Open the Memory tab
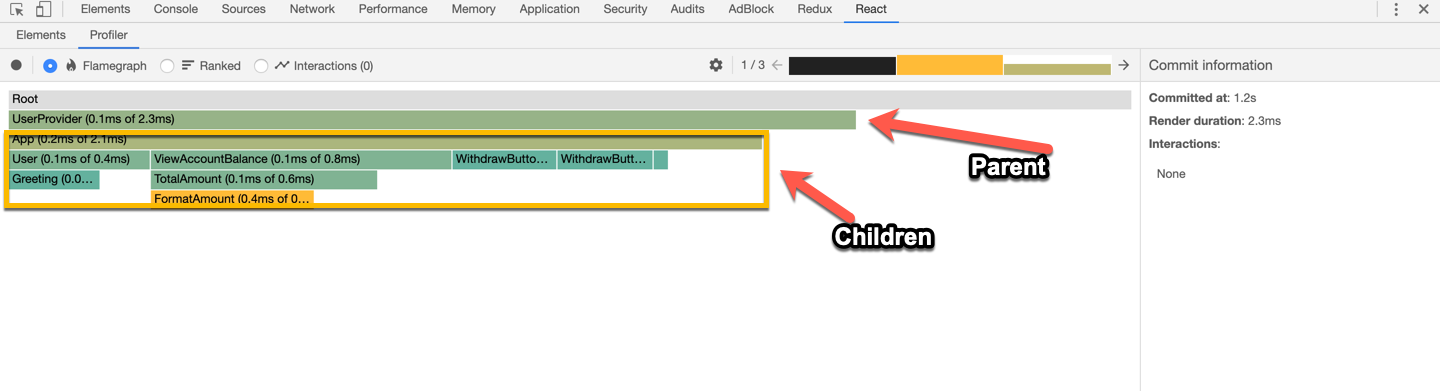This screenshot has width=1440, height=391. click(473, 9)
